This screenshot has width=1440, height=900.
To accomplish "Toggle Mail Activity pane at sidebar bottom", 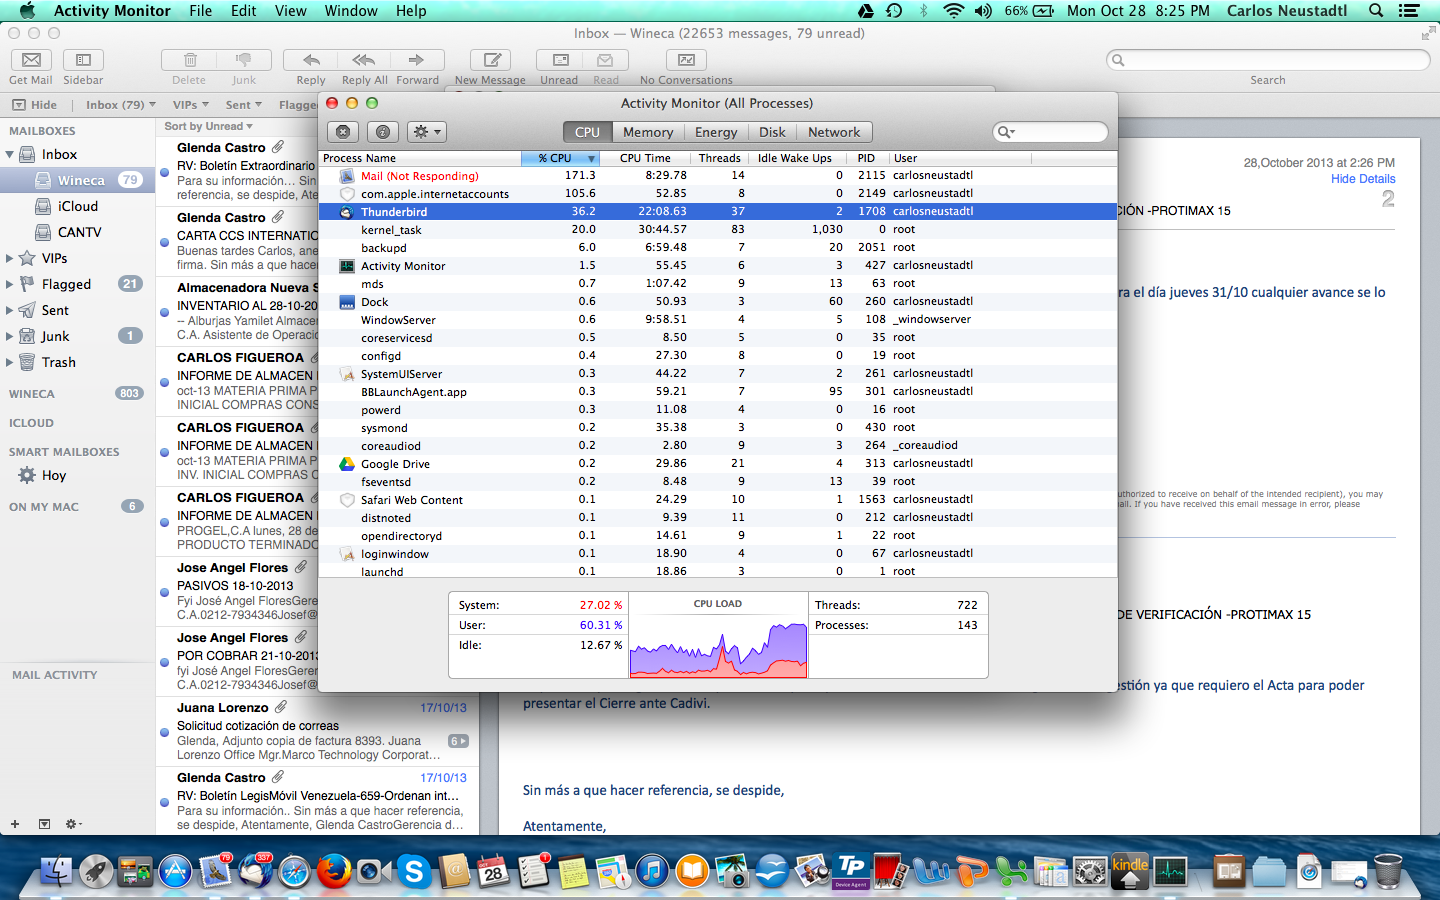I will coord(44,824).
